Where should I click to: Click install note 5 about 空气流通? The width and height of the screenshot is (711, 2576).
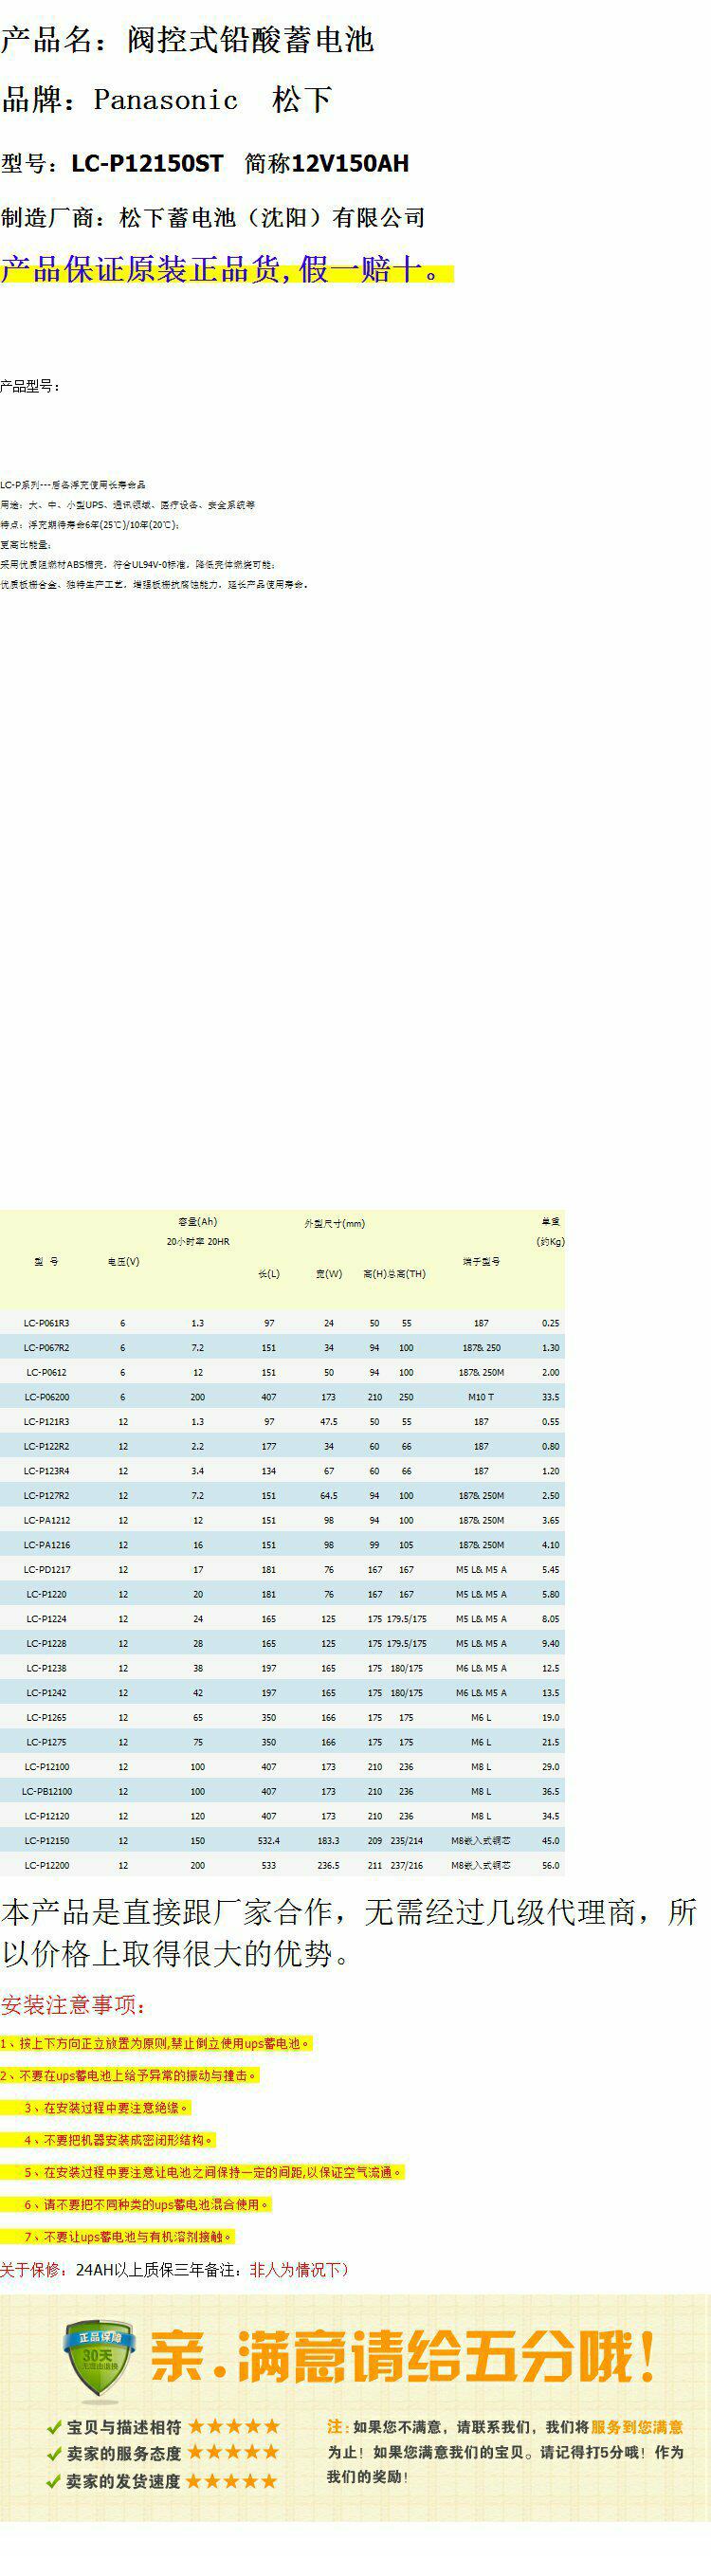pyautogui.click(x=213, y=2172)
